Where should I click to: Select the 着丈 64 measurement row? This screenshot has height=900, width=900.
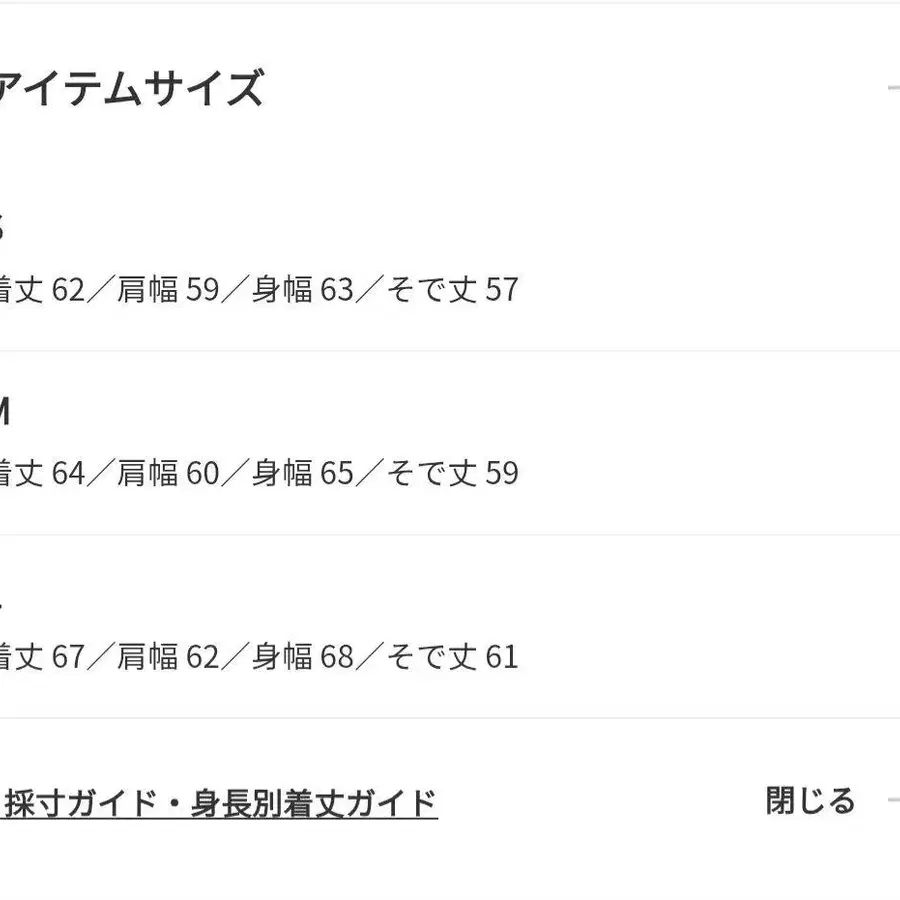click(42, 473)
